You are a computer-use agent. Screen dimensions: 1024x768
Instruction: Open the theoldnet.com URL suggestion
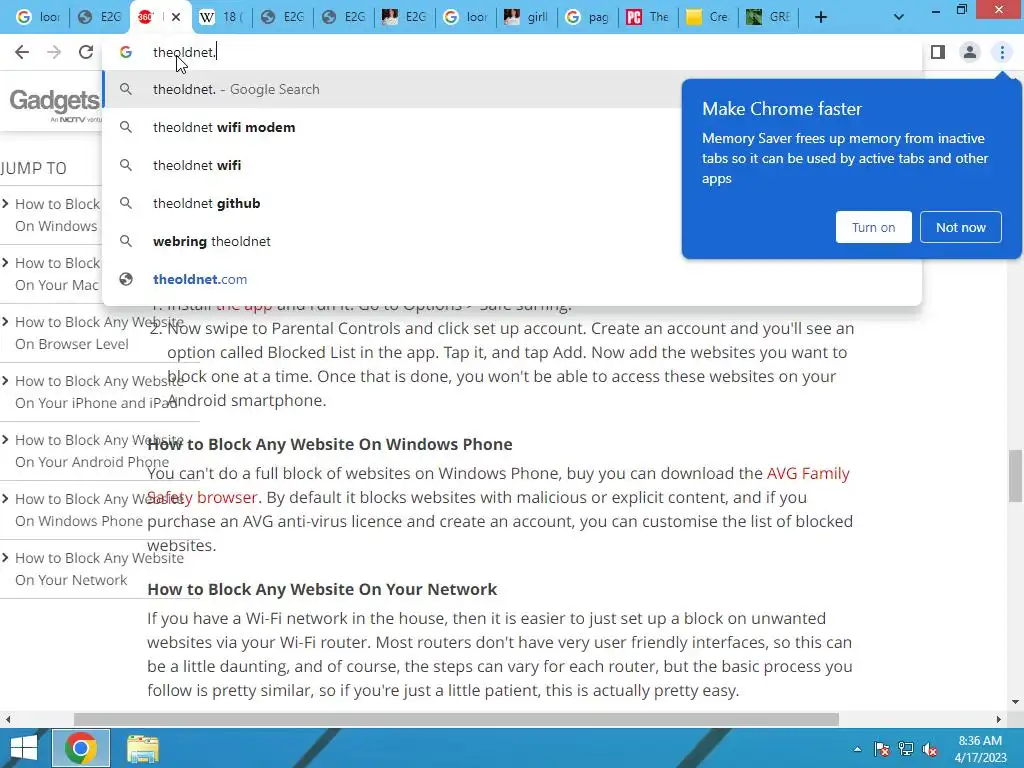(x=512, y=279)
